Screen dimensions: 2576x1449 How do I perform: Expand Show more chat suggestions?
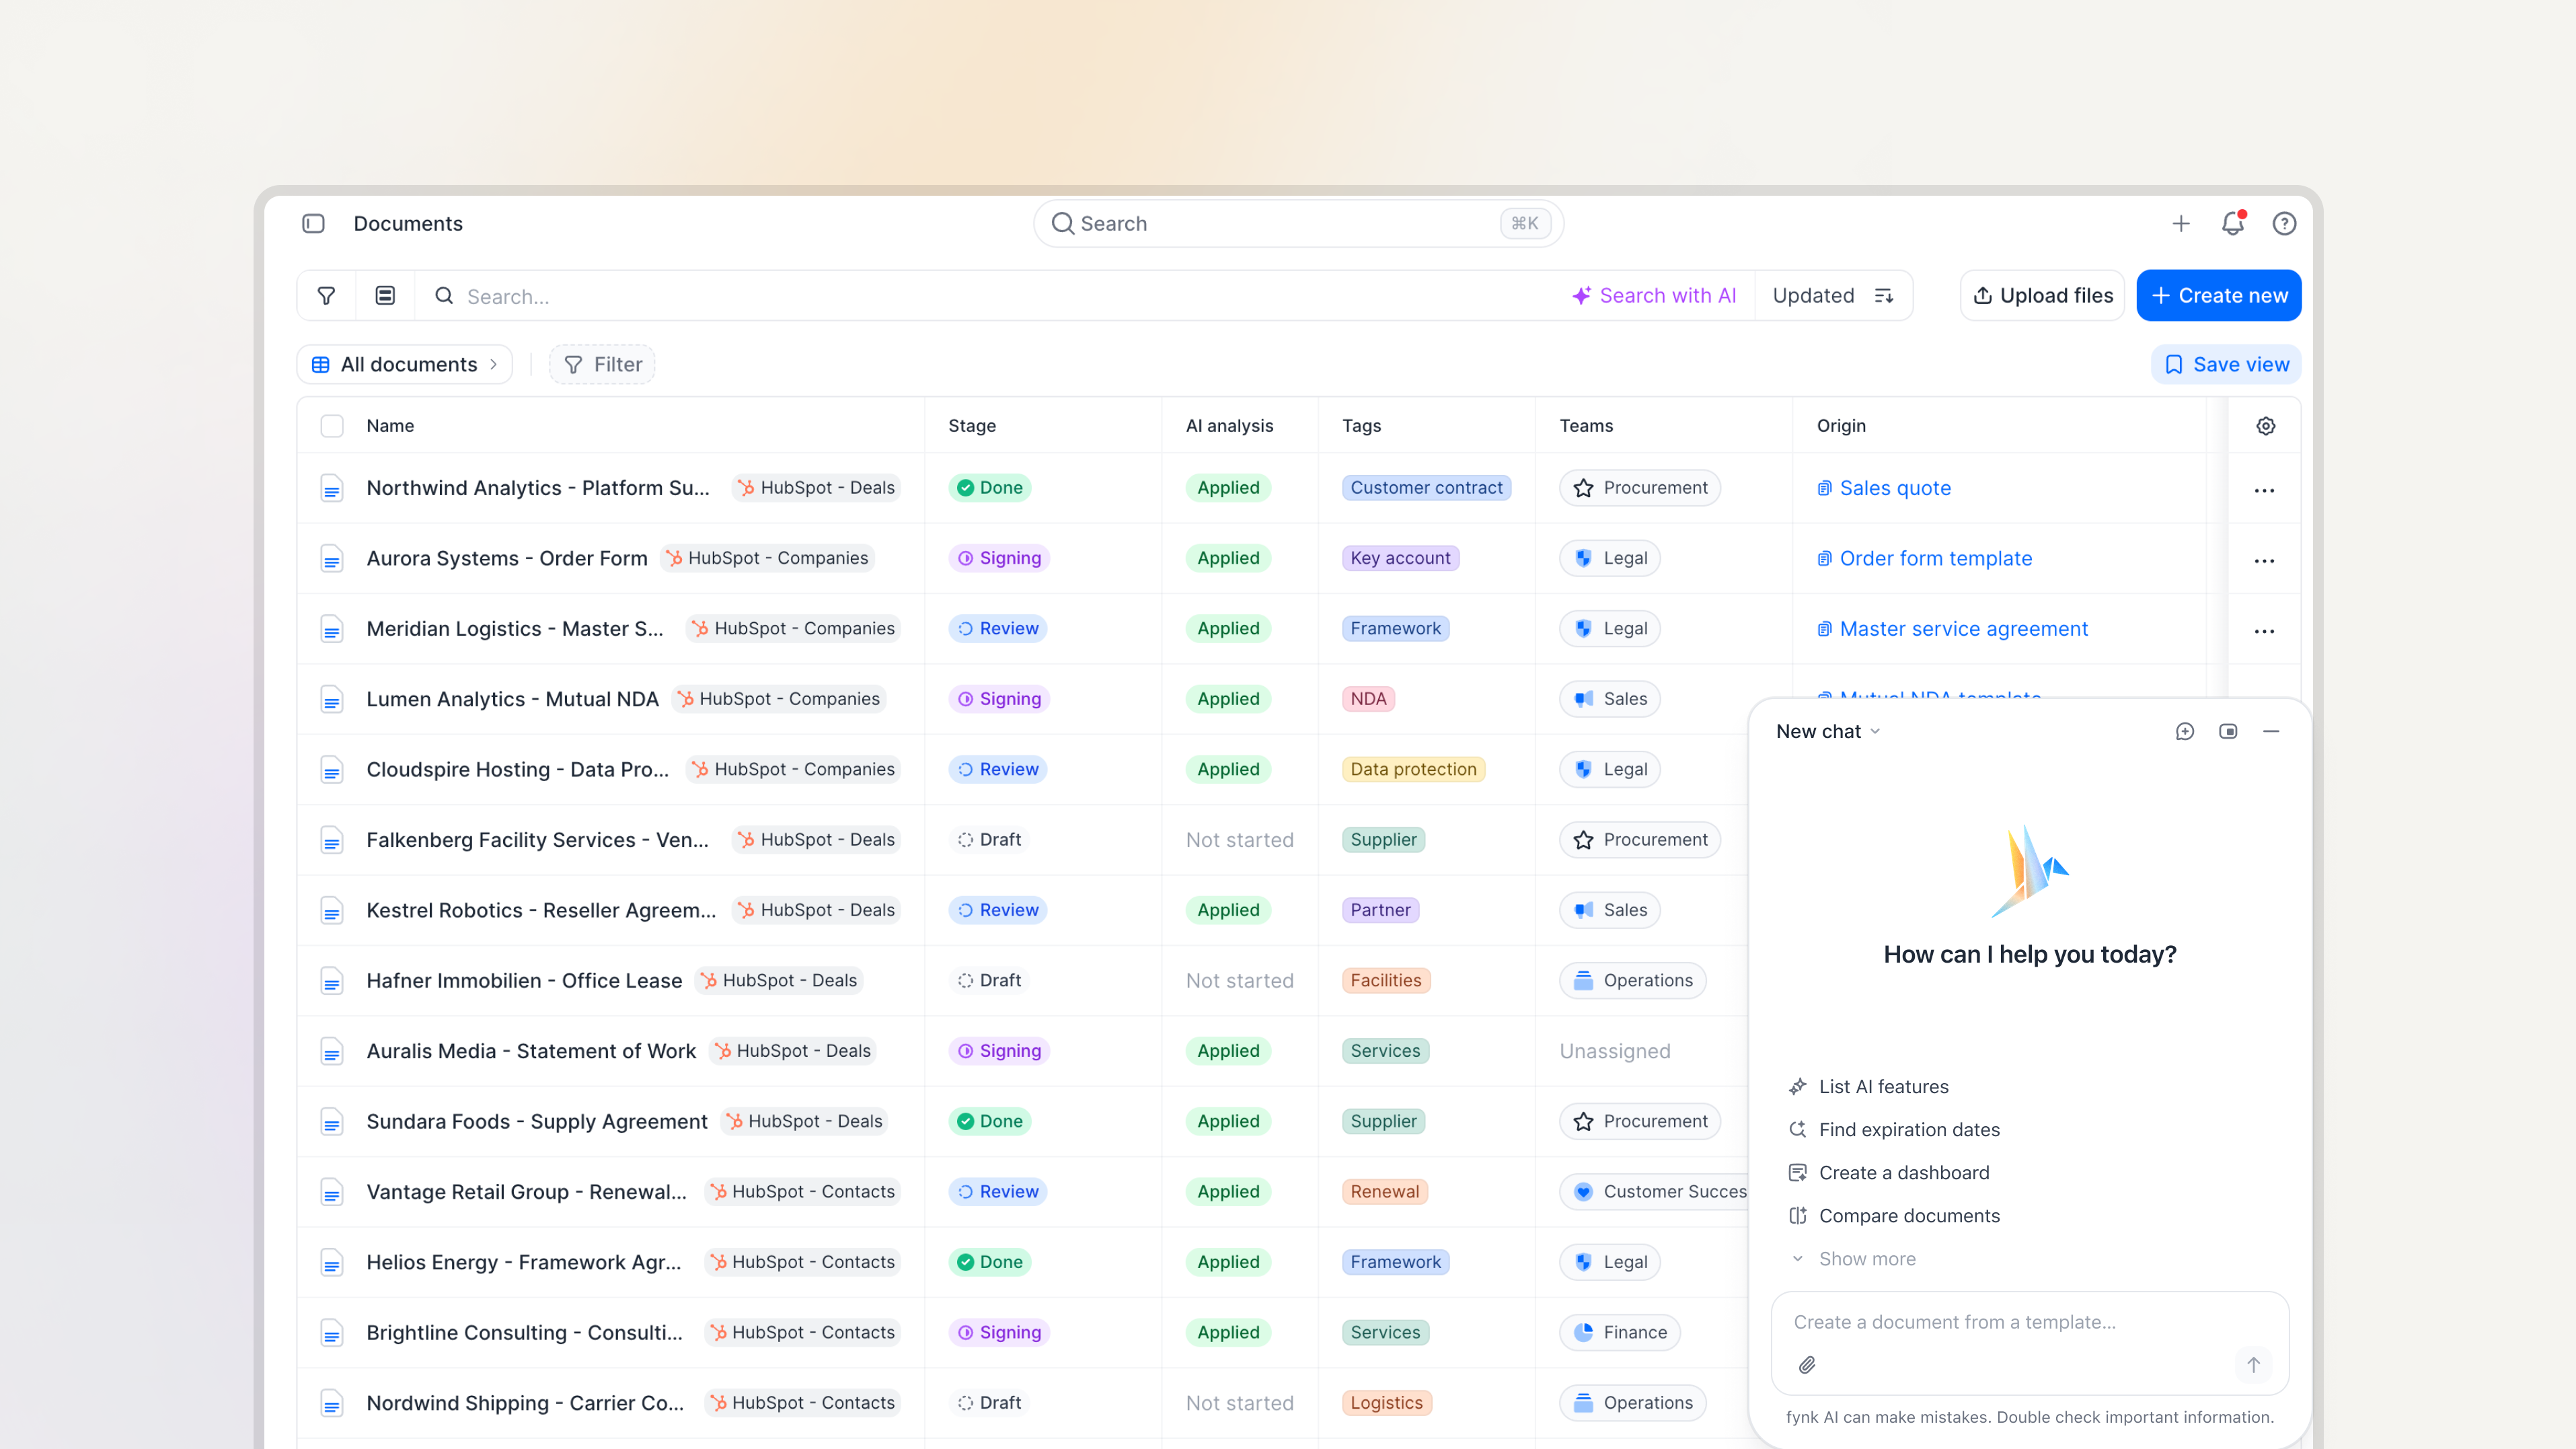1853,1259
